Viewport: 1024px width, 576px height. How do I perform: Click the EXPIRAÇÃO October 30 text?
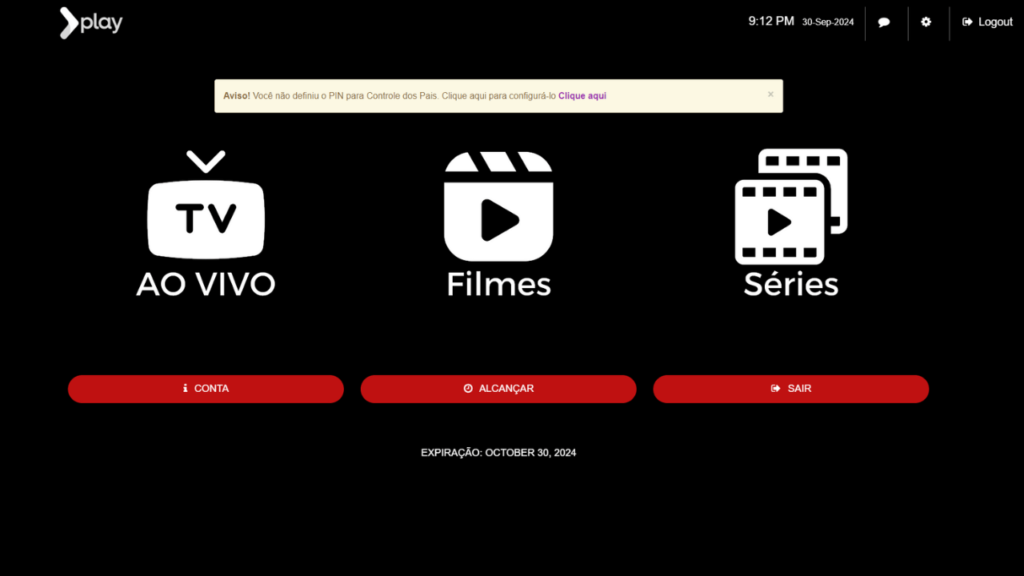[x=498, y=452]
